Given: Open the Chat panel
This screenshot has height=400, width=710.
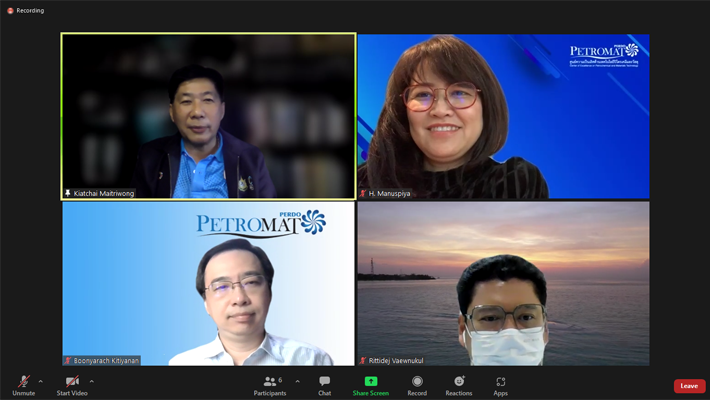Looking at the screenshot, I should point(324,384).
